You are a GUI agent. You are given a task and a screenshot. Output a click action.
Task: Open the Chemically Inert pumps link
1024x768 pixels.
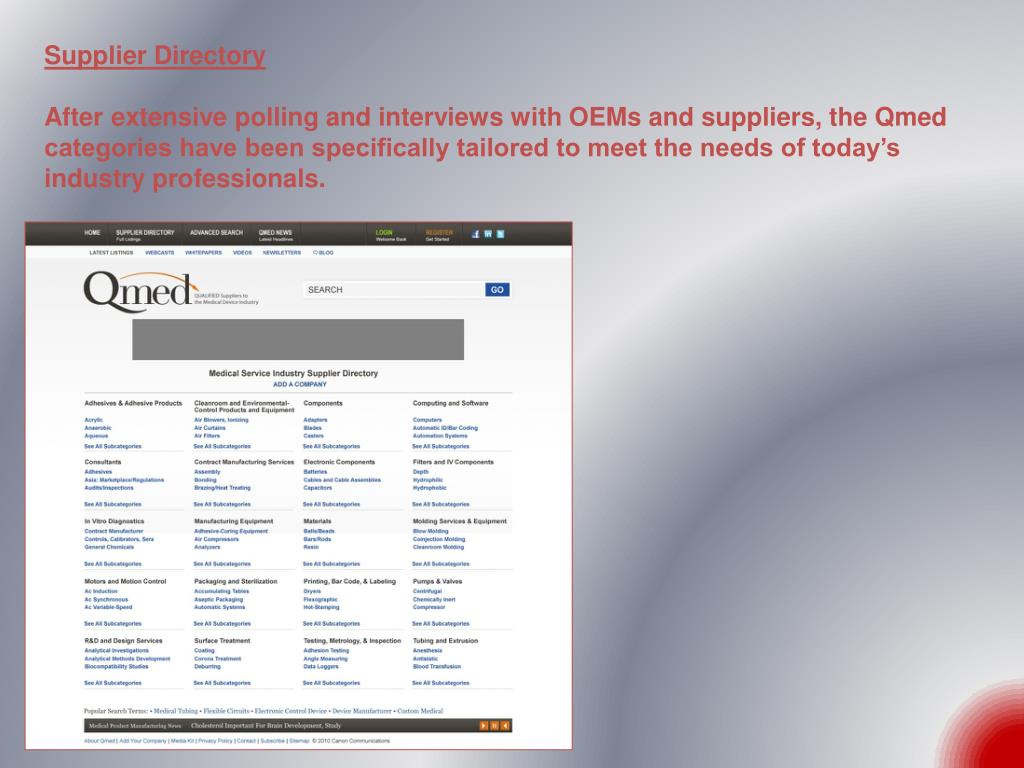pos(434,600)
